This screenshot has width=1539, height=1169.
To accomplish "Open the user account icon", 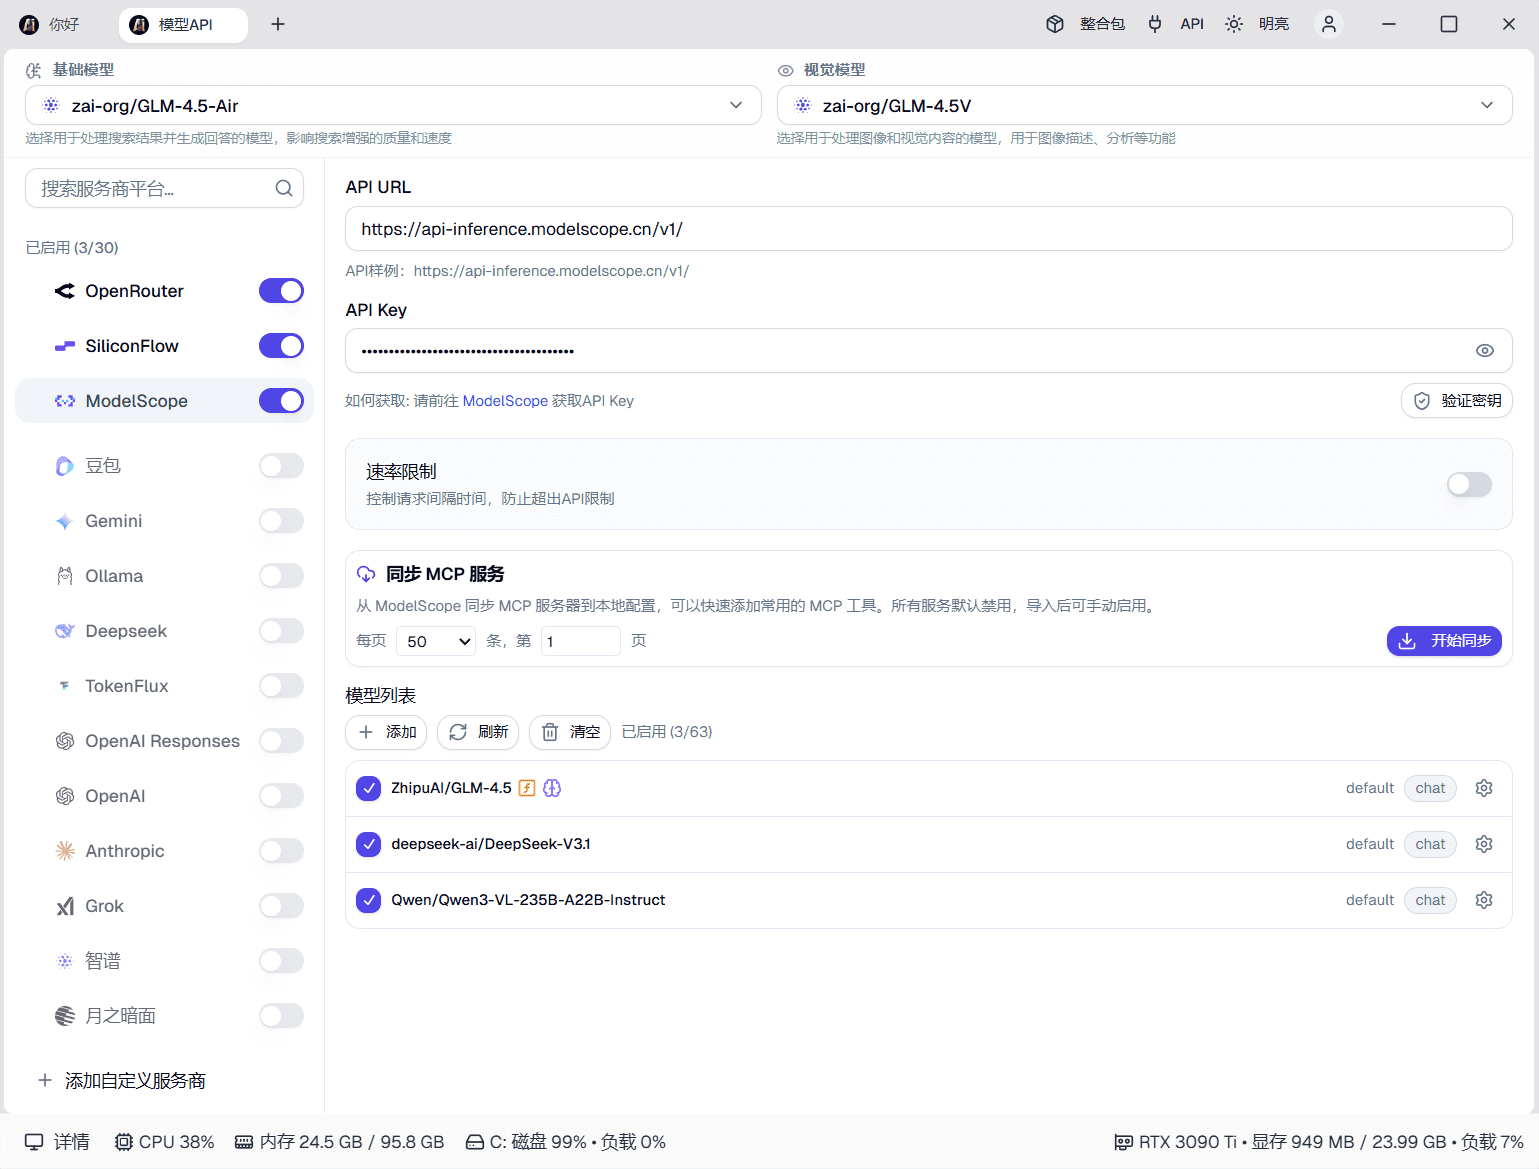I will click(1329, 24).
